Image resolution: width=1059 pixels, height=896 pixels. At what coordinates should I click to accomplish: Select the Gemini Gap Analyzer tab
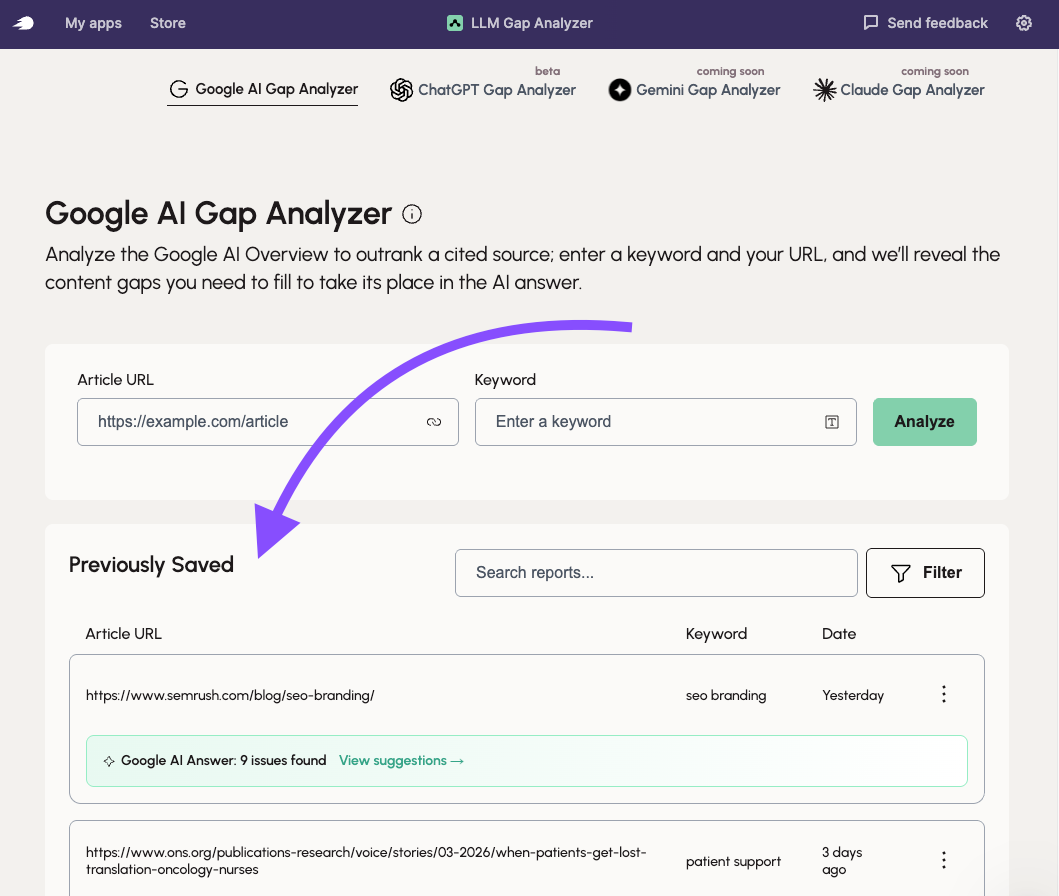695,90
